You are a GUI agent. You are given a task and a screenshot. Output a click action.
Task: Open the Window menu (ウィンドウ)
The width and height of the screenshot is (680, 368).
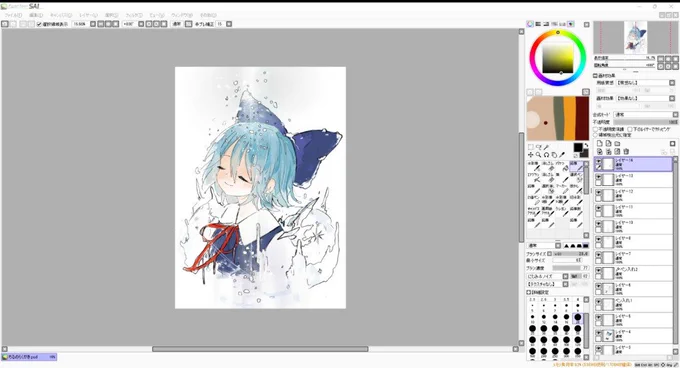(x=182, y=15)
